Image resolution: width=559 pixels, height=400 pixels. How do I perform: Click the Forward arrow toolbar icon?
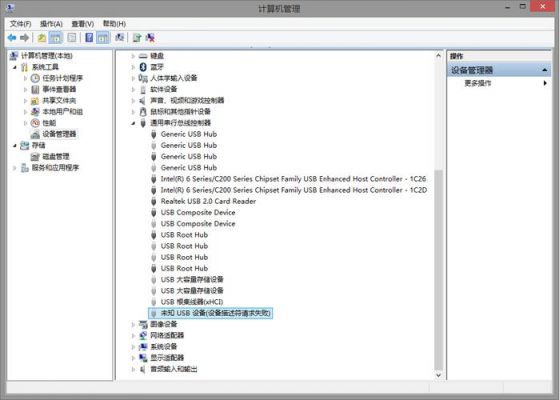coord(25,37)
